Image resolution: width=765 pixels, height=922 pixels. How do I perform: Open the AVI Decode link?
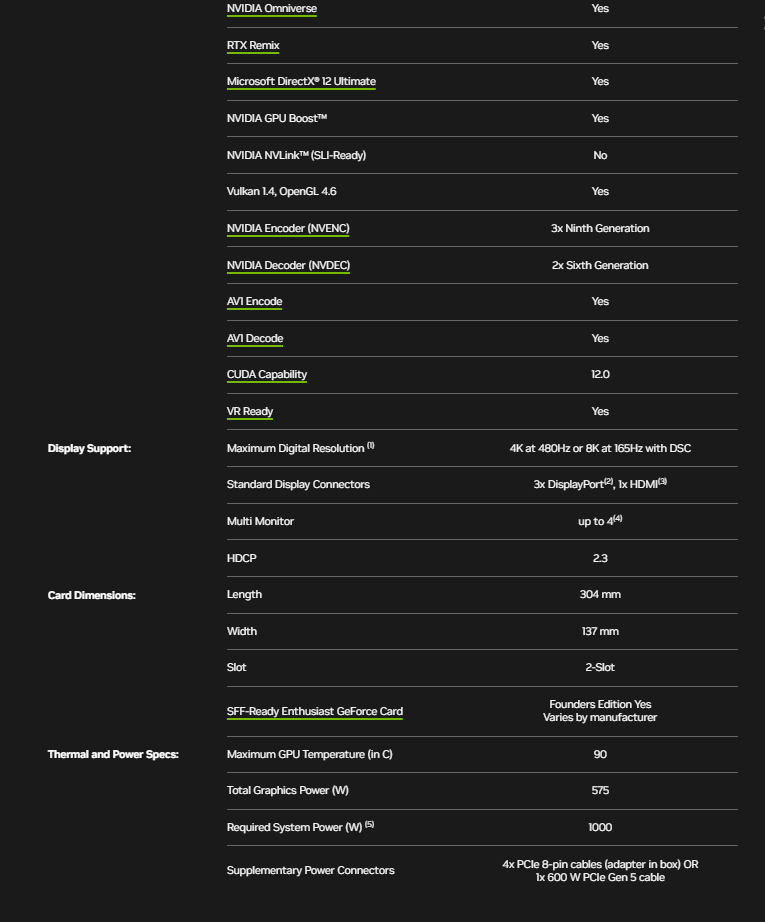pyautogui.click(x=255, y=339)
